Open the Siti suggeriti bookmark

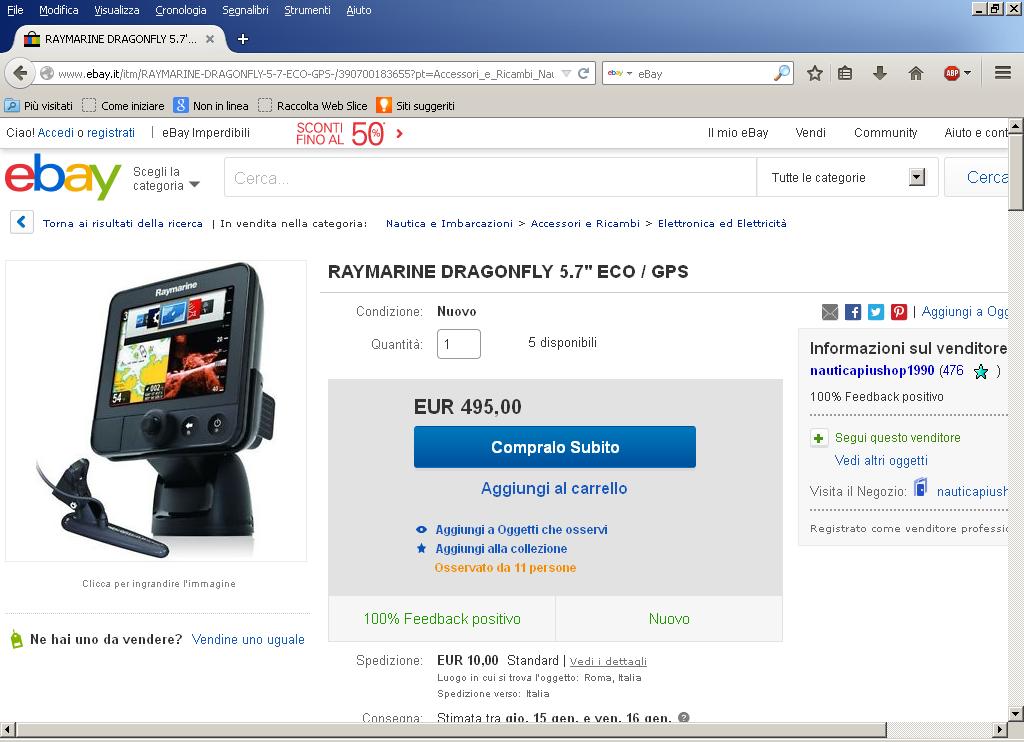415,105
